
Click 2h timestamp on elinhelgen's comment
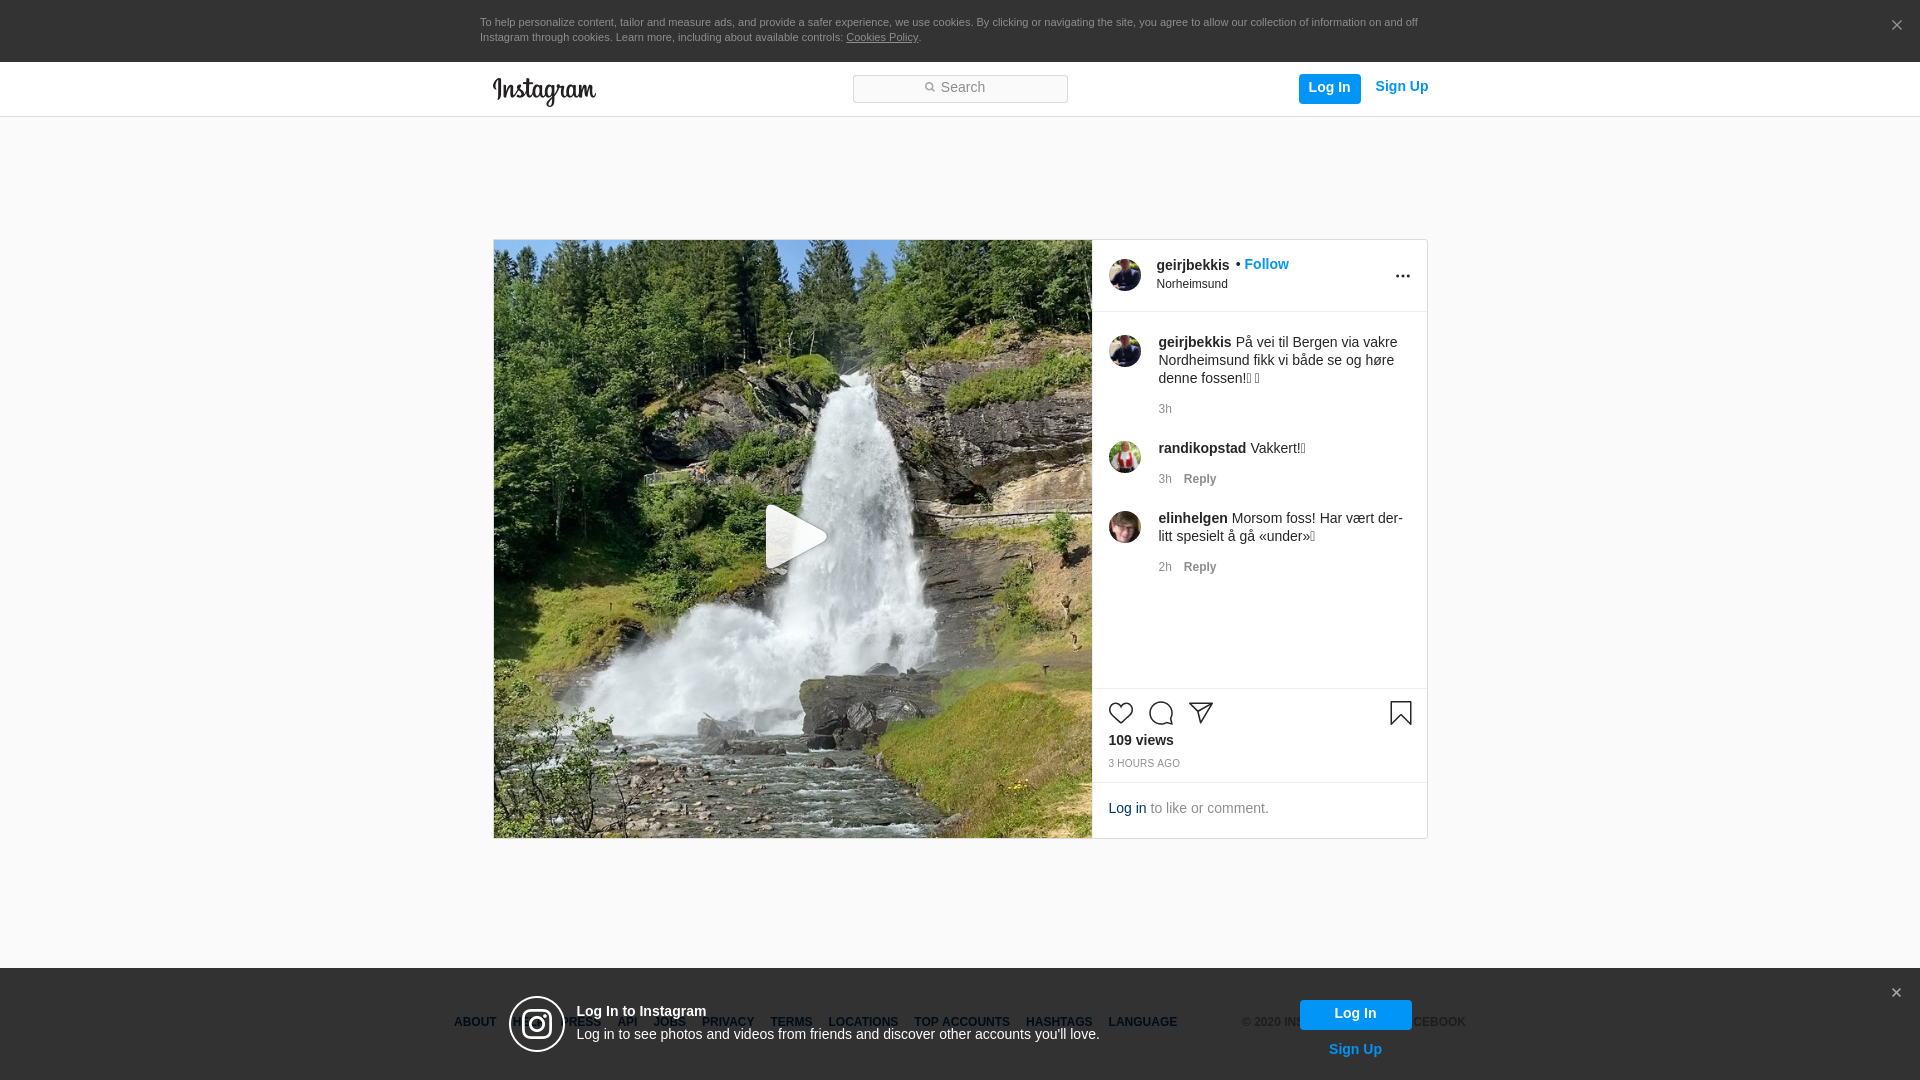pos(1164,567)
